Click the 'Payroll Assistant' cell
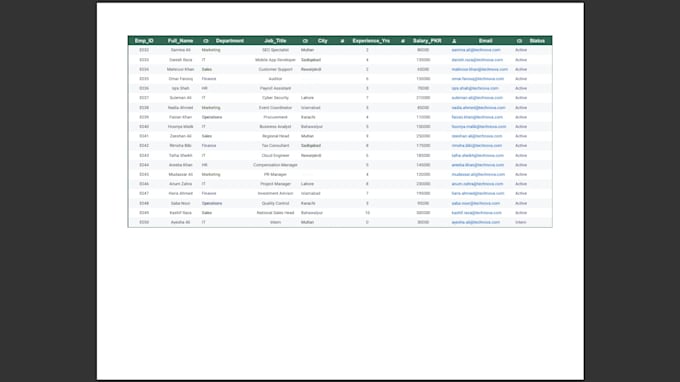The width and height of the screenshot is (680, 382). coord(275,88)
